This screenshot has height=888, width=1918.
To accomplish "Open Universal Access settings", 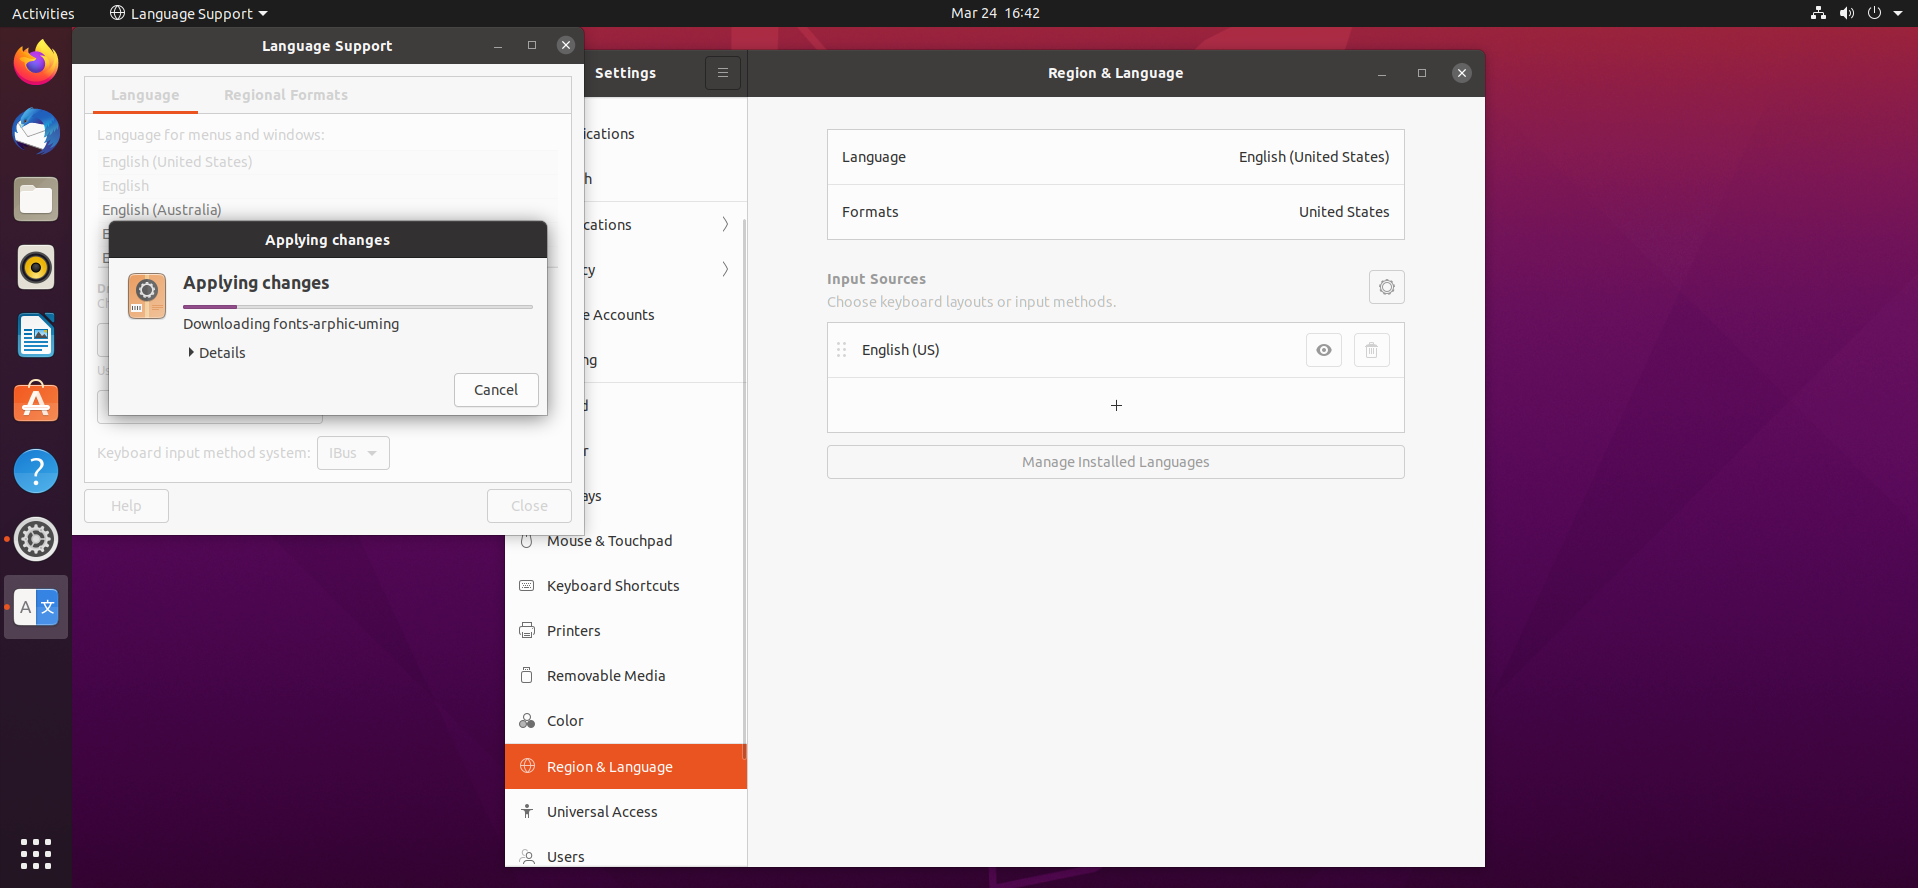I will 626,812.
